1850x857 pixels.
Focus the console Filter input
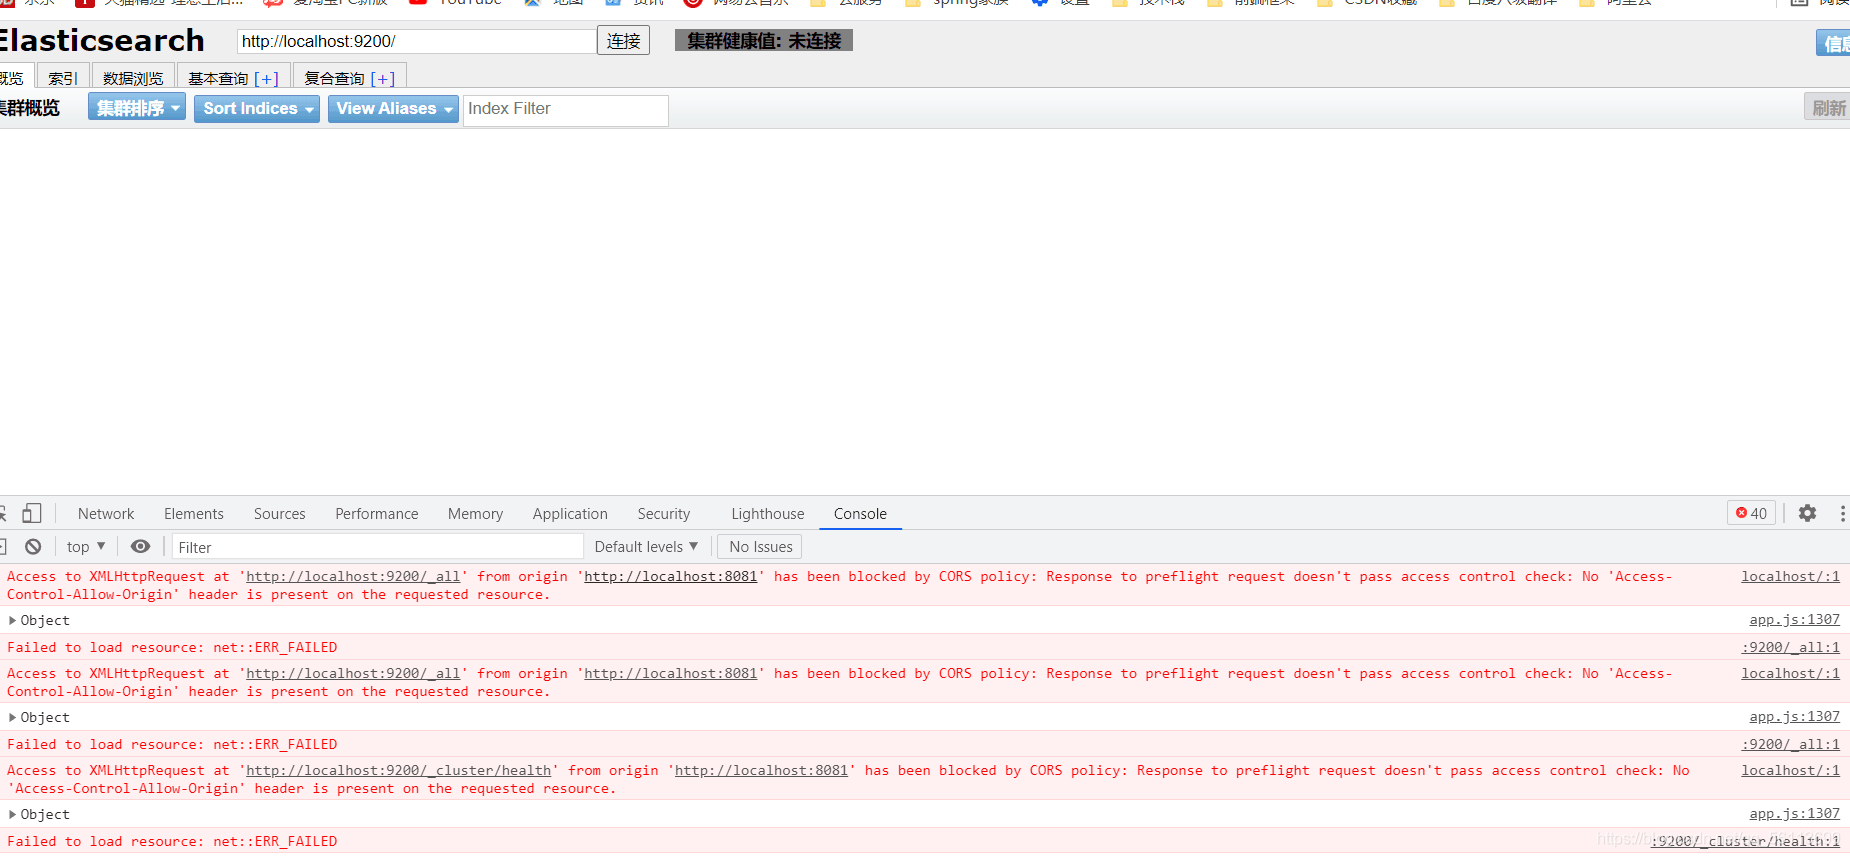378,547
